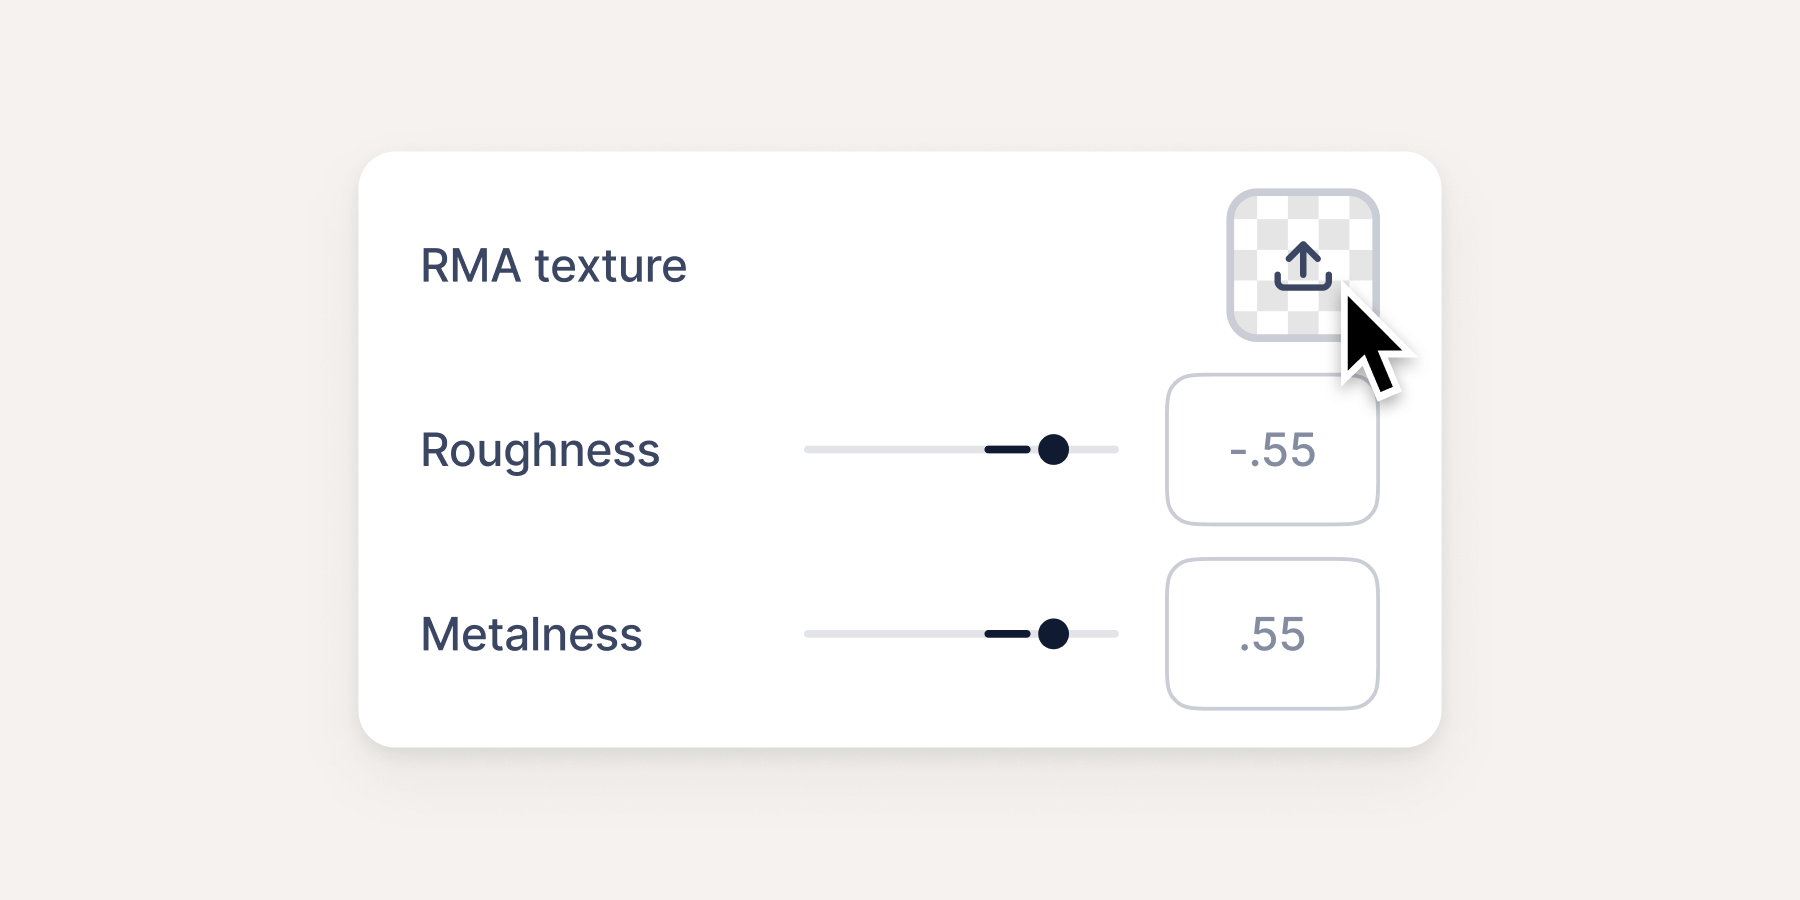1800x900 pixels.
Task: Click the Roughness slider handle
Action: (1053, 450)
